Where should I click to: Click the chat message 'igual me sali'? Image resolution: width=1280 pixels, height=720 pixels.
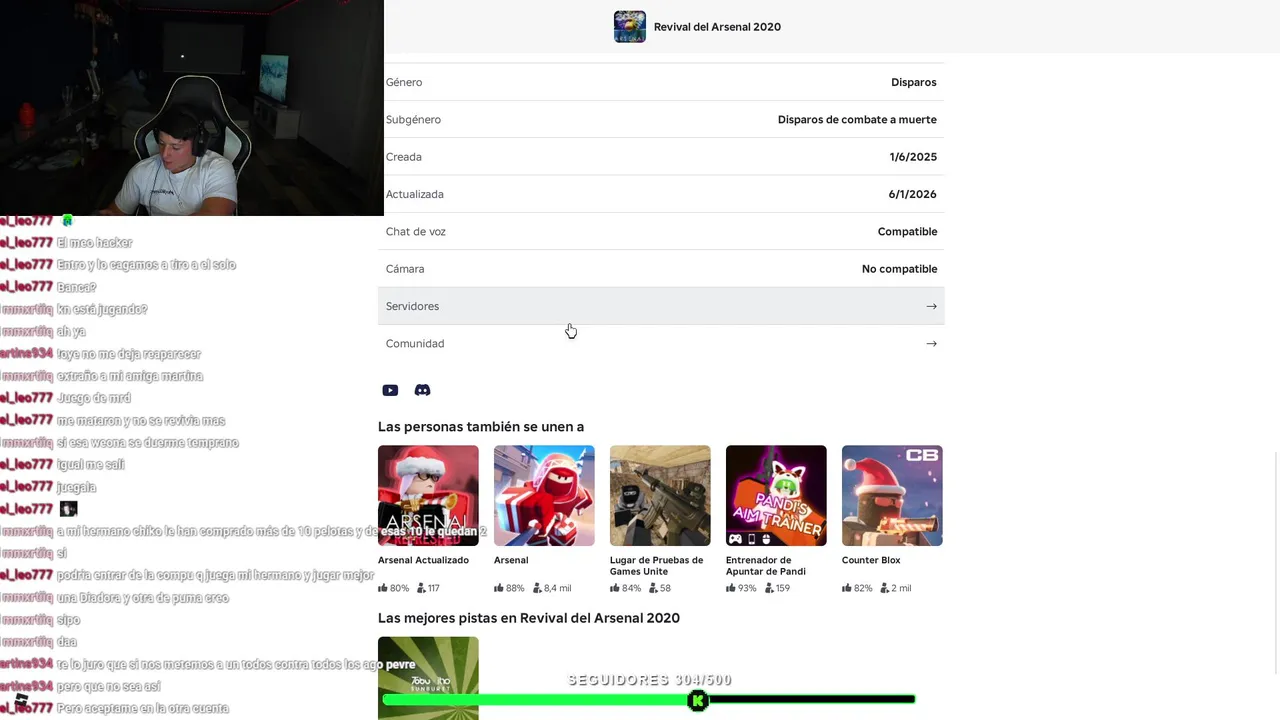tap(91, 465)
